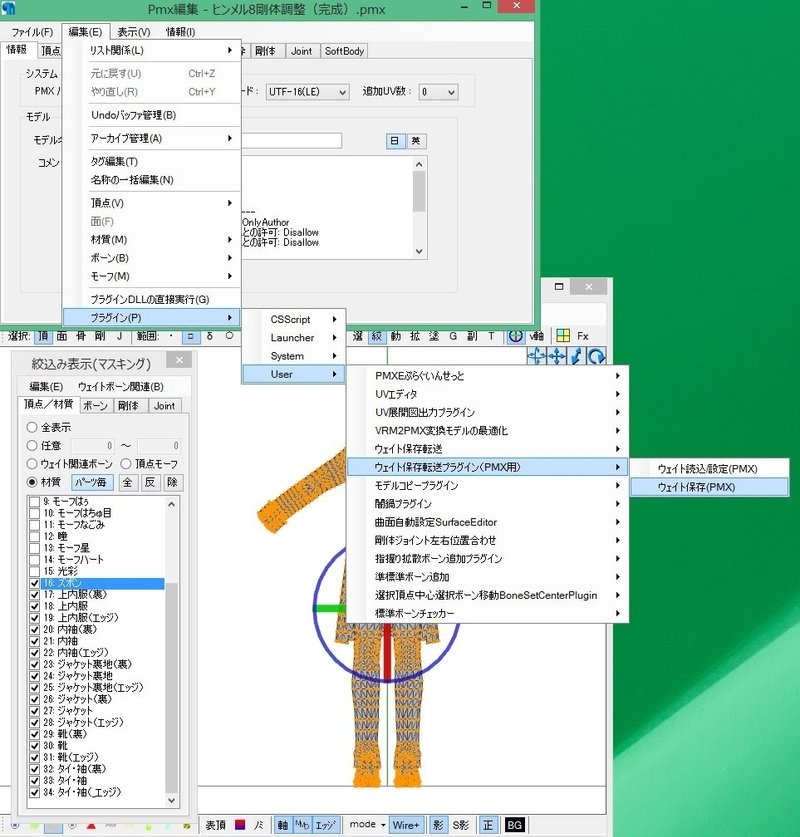Click the yellow grid view icon
Viewport: 800px width, 837px height.
click(563, 336)
